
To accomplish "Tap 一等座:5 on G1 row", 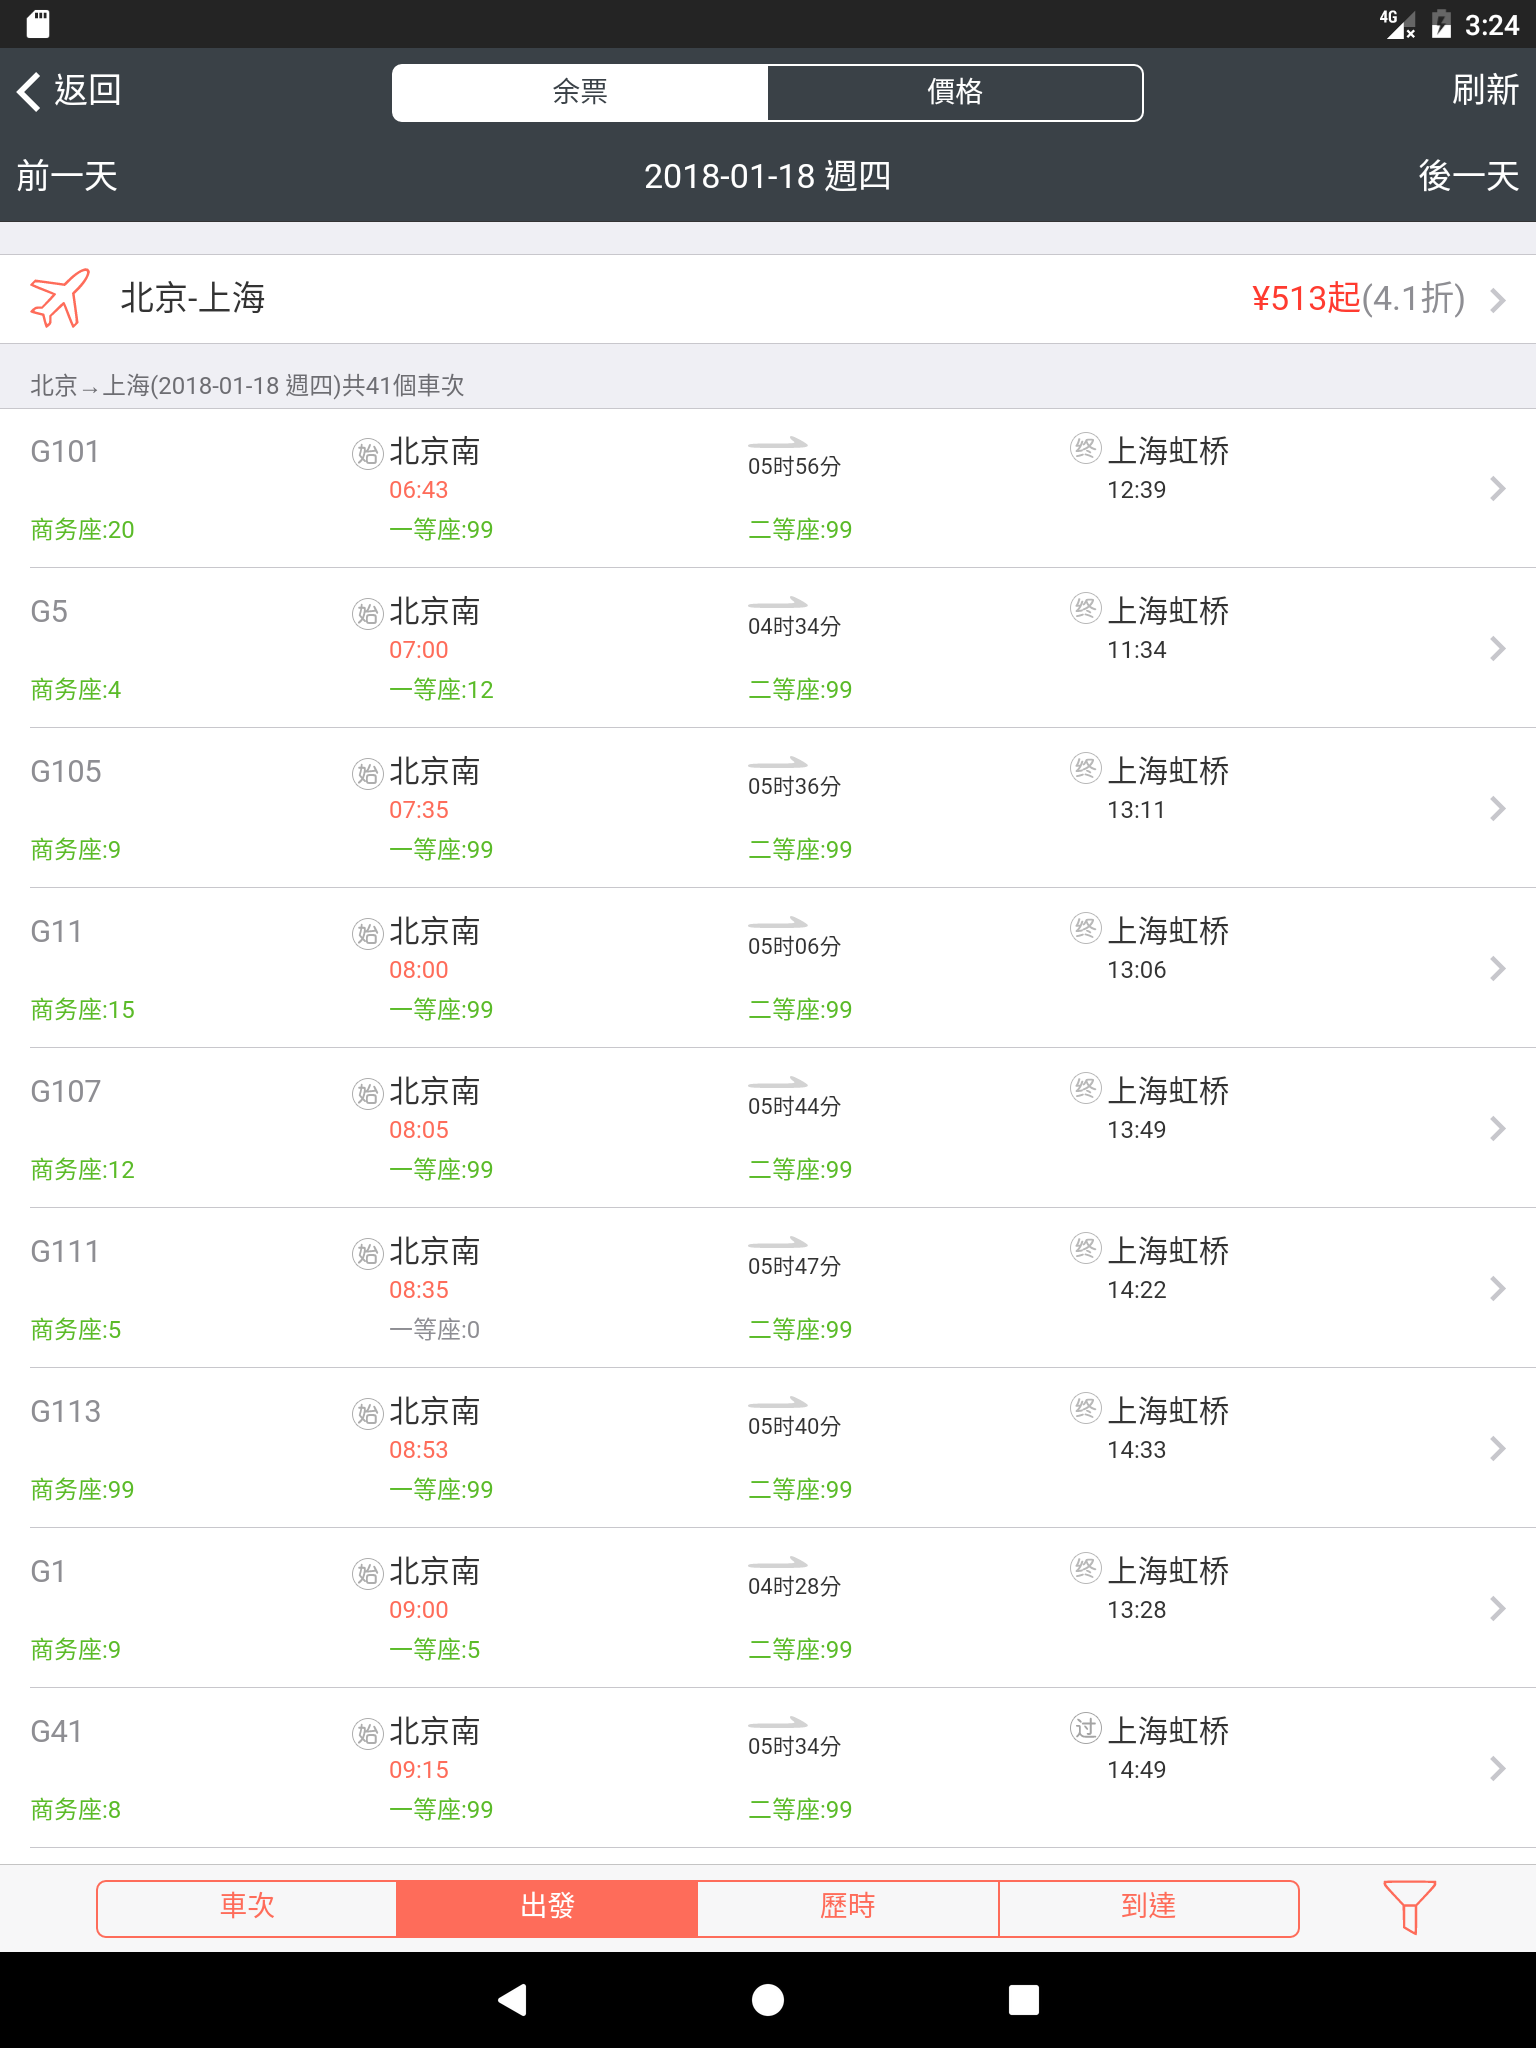I will click(434, 1650).
